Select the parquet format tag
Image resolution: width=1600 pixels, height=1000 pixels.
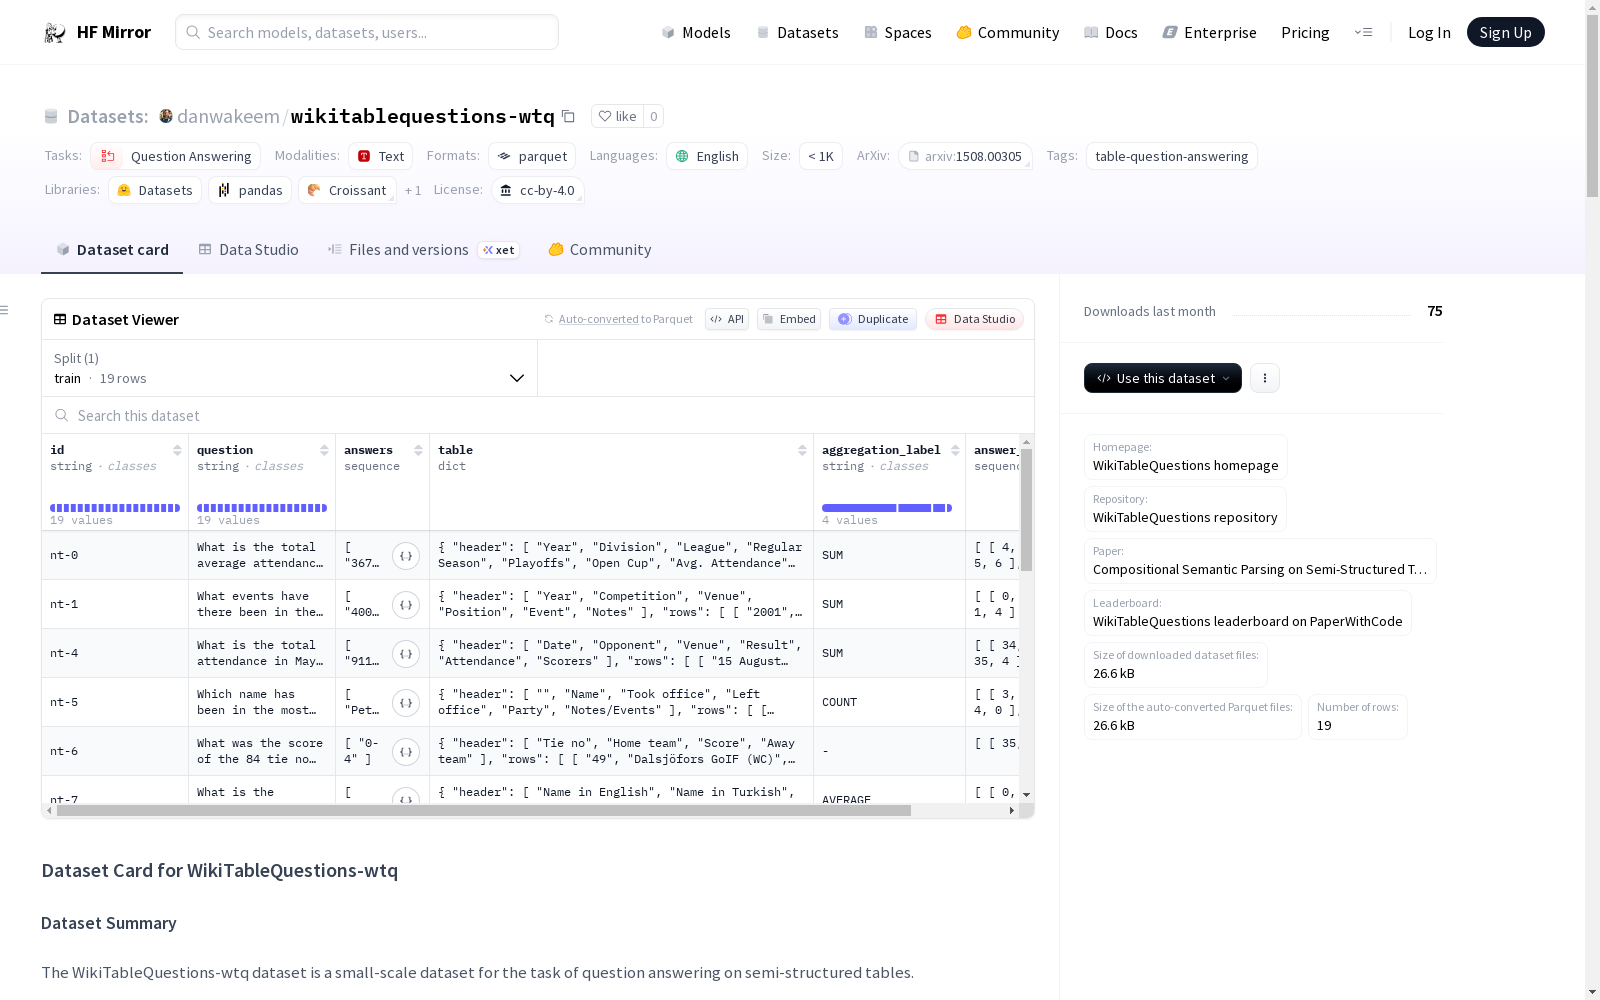tap(532, 156)
